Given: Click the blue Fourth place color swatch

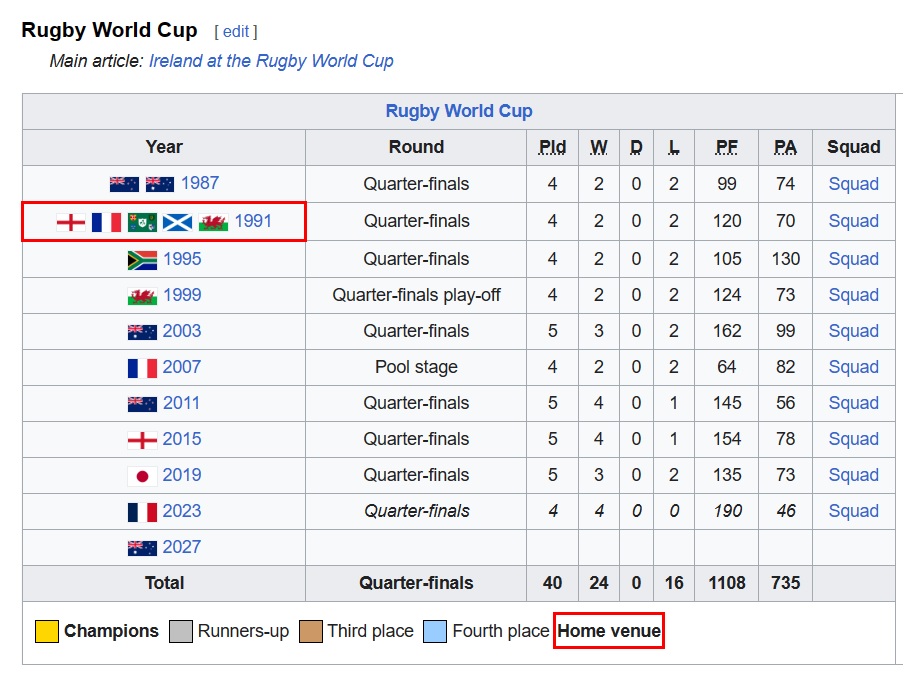Looking at the screenshot, I should pos(435,632).
